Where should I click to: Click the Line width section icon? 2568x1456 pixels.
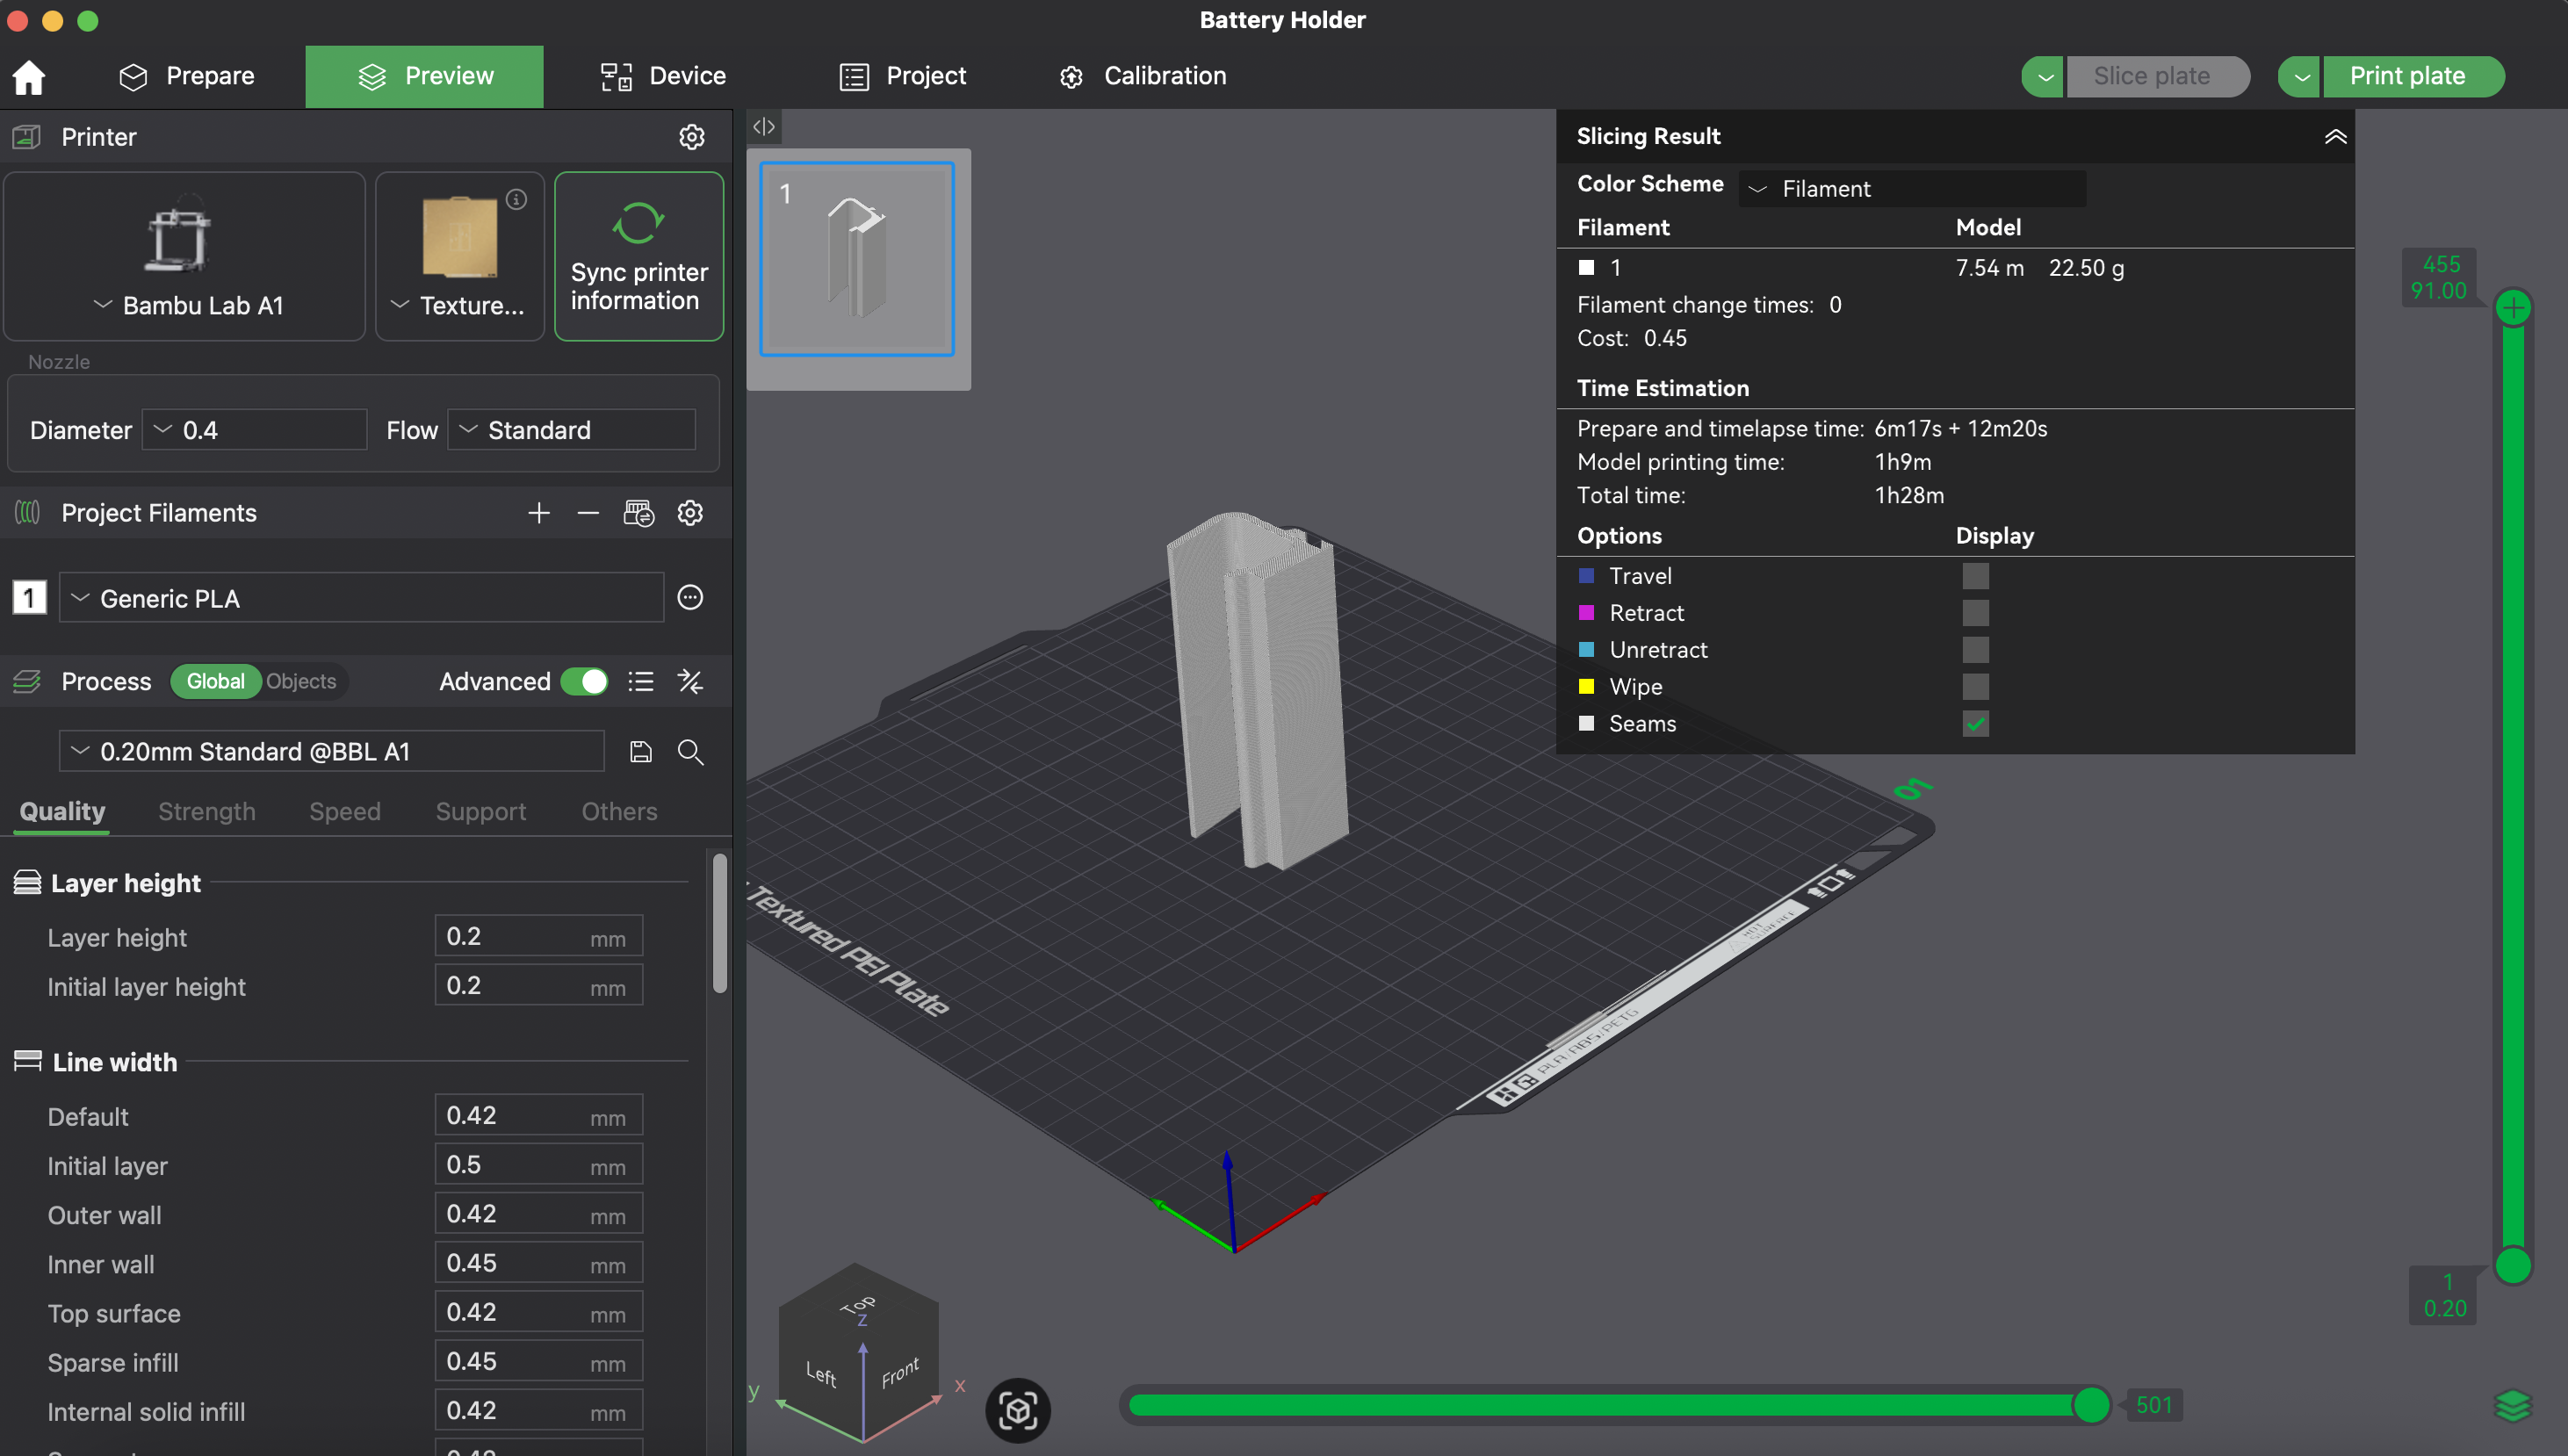pyautogui.click(x=27, y=1062)
